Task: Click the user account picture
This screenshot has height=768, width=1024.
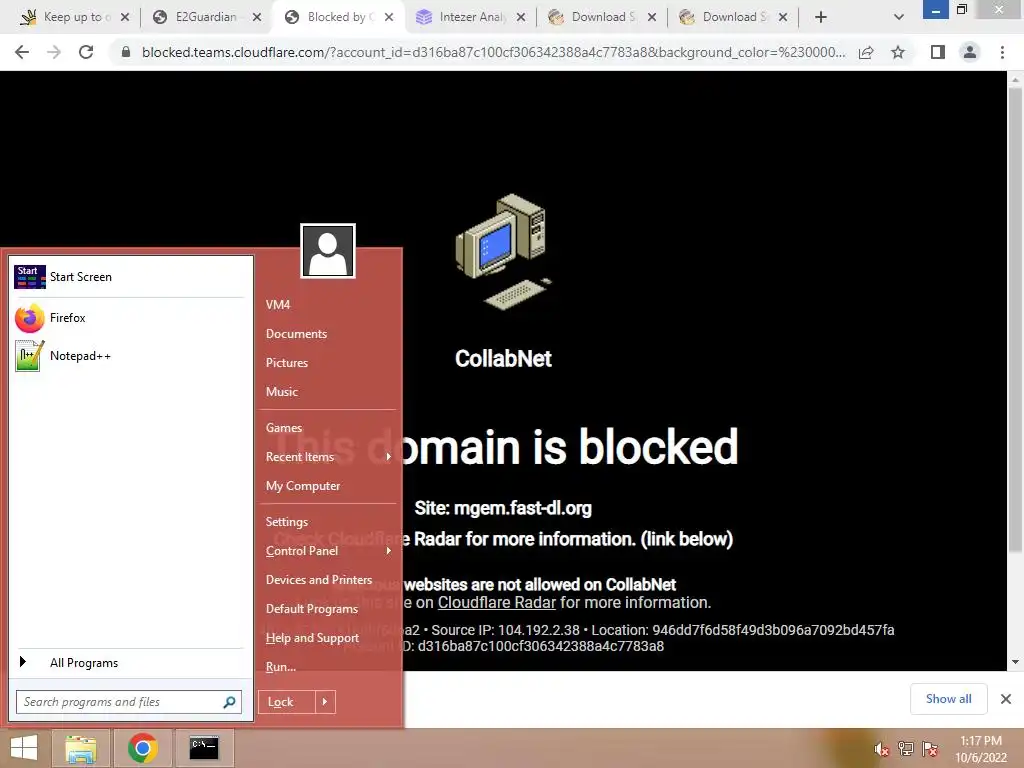Action: [x=328, y=251]
